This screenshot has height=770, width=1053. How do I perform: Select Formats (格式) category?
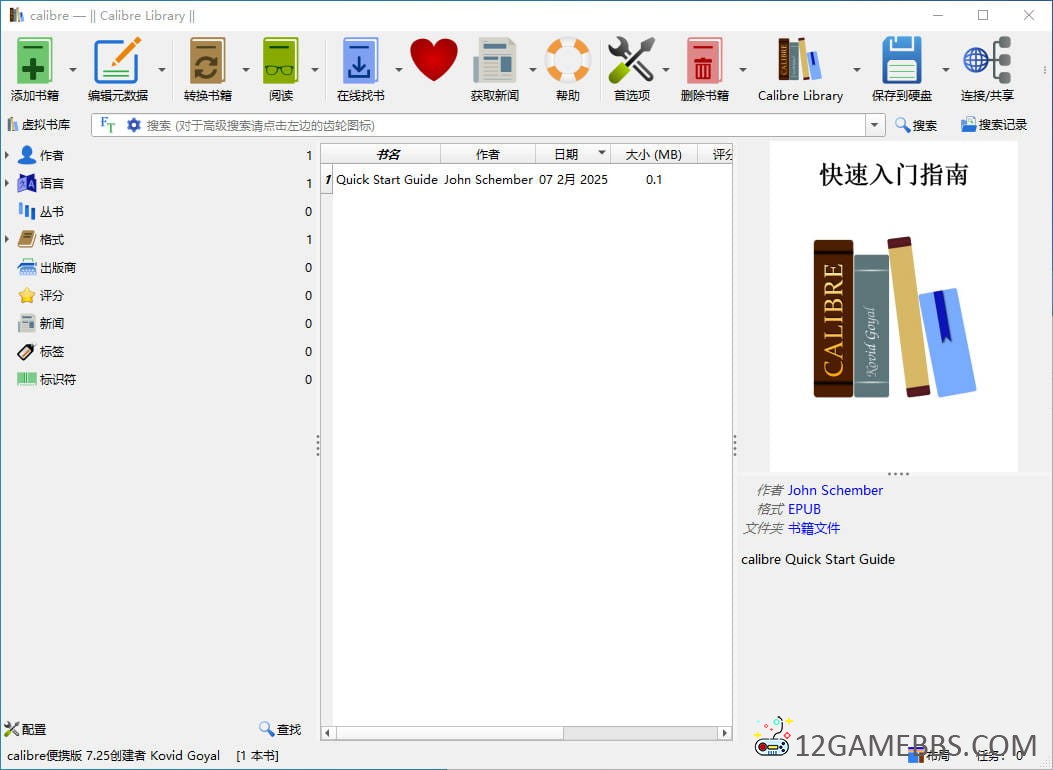[x=51, y=240]
